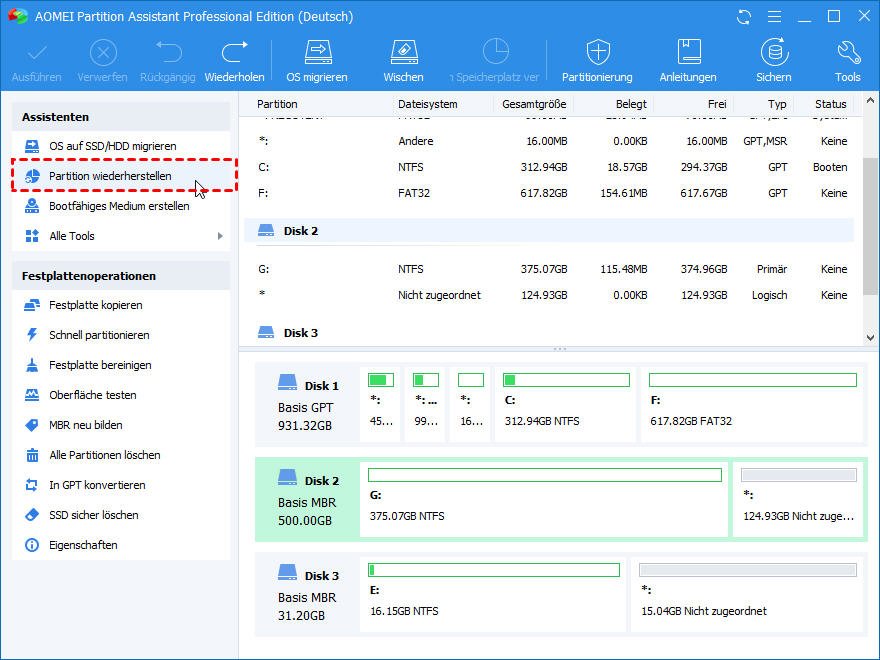This screenshot has width=880, height=660.
Task: Select the G: NTFS partition row
Action: 550,269
